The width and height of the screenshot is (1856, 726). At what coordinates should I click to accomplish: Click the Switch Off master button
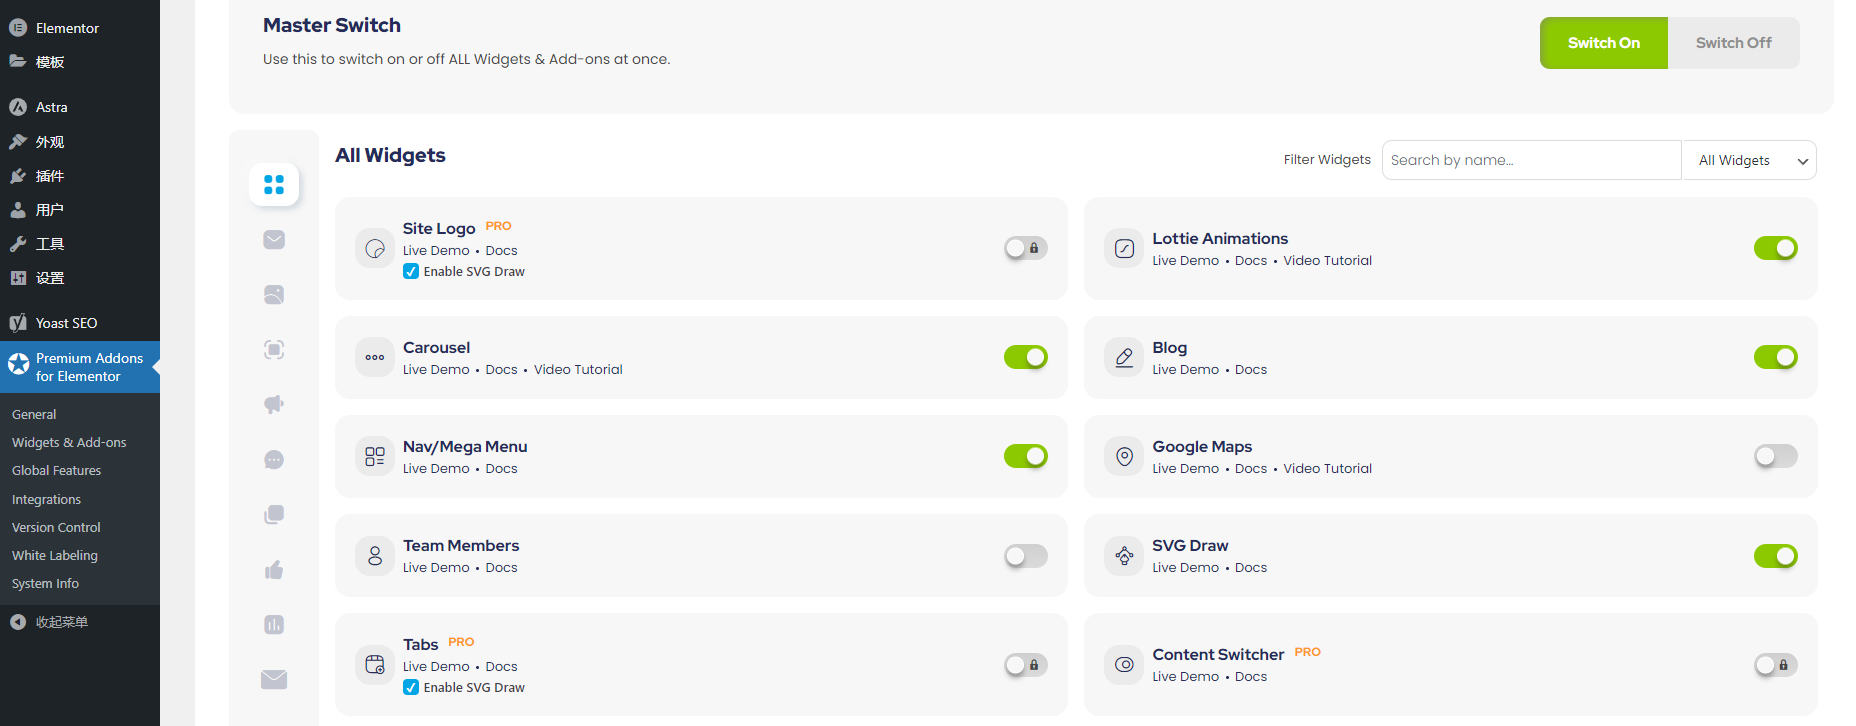pyautogui.click(x=1733, y=43)
